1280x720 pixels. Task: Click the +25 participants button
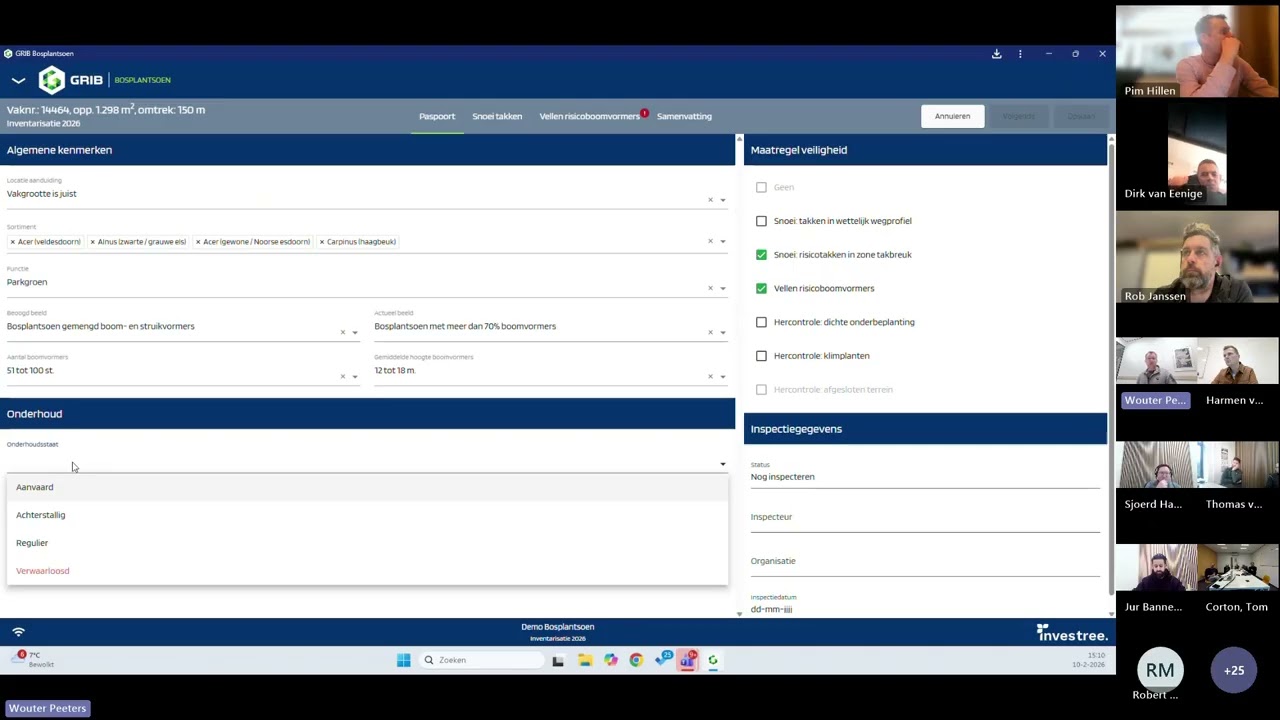(x=1234, y=670)
